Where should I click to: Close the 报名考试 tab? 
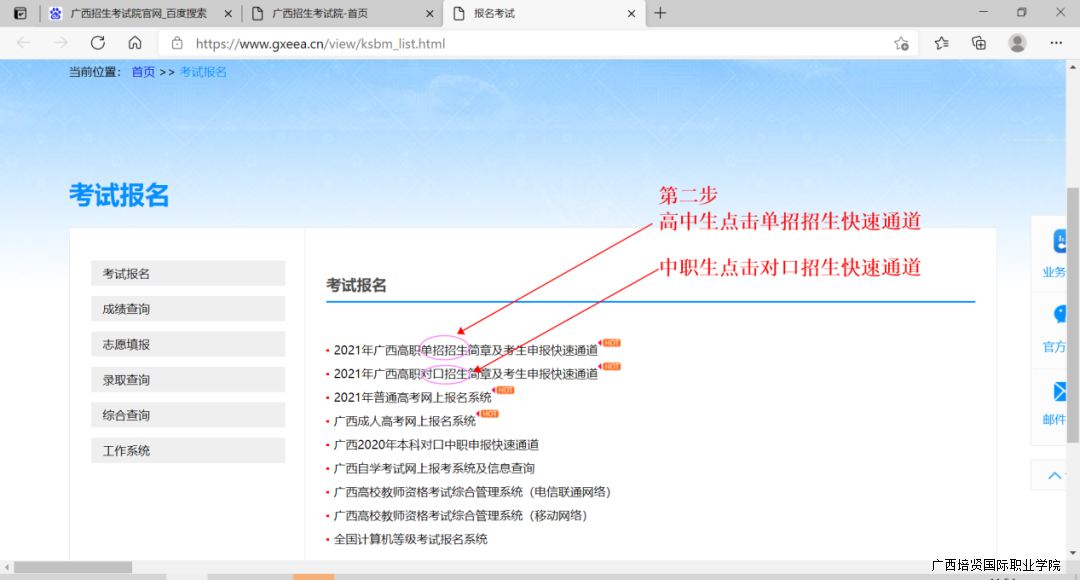coord(631,13)
